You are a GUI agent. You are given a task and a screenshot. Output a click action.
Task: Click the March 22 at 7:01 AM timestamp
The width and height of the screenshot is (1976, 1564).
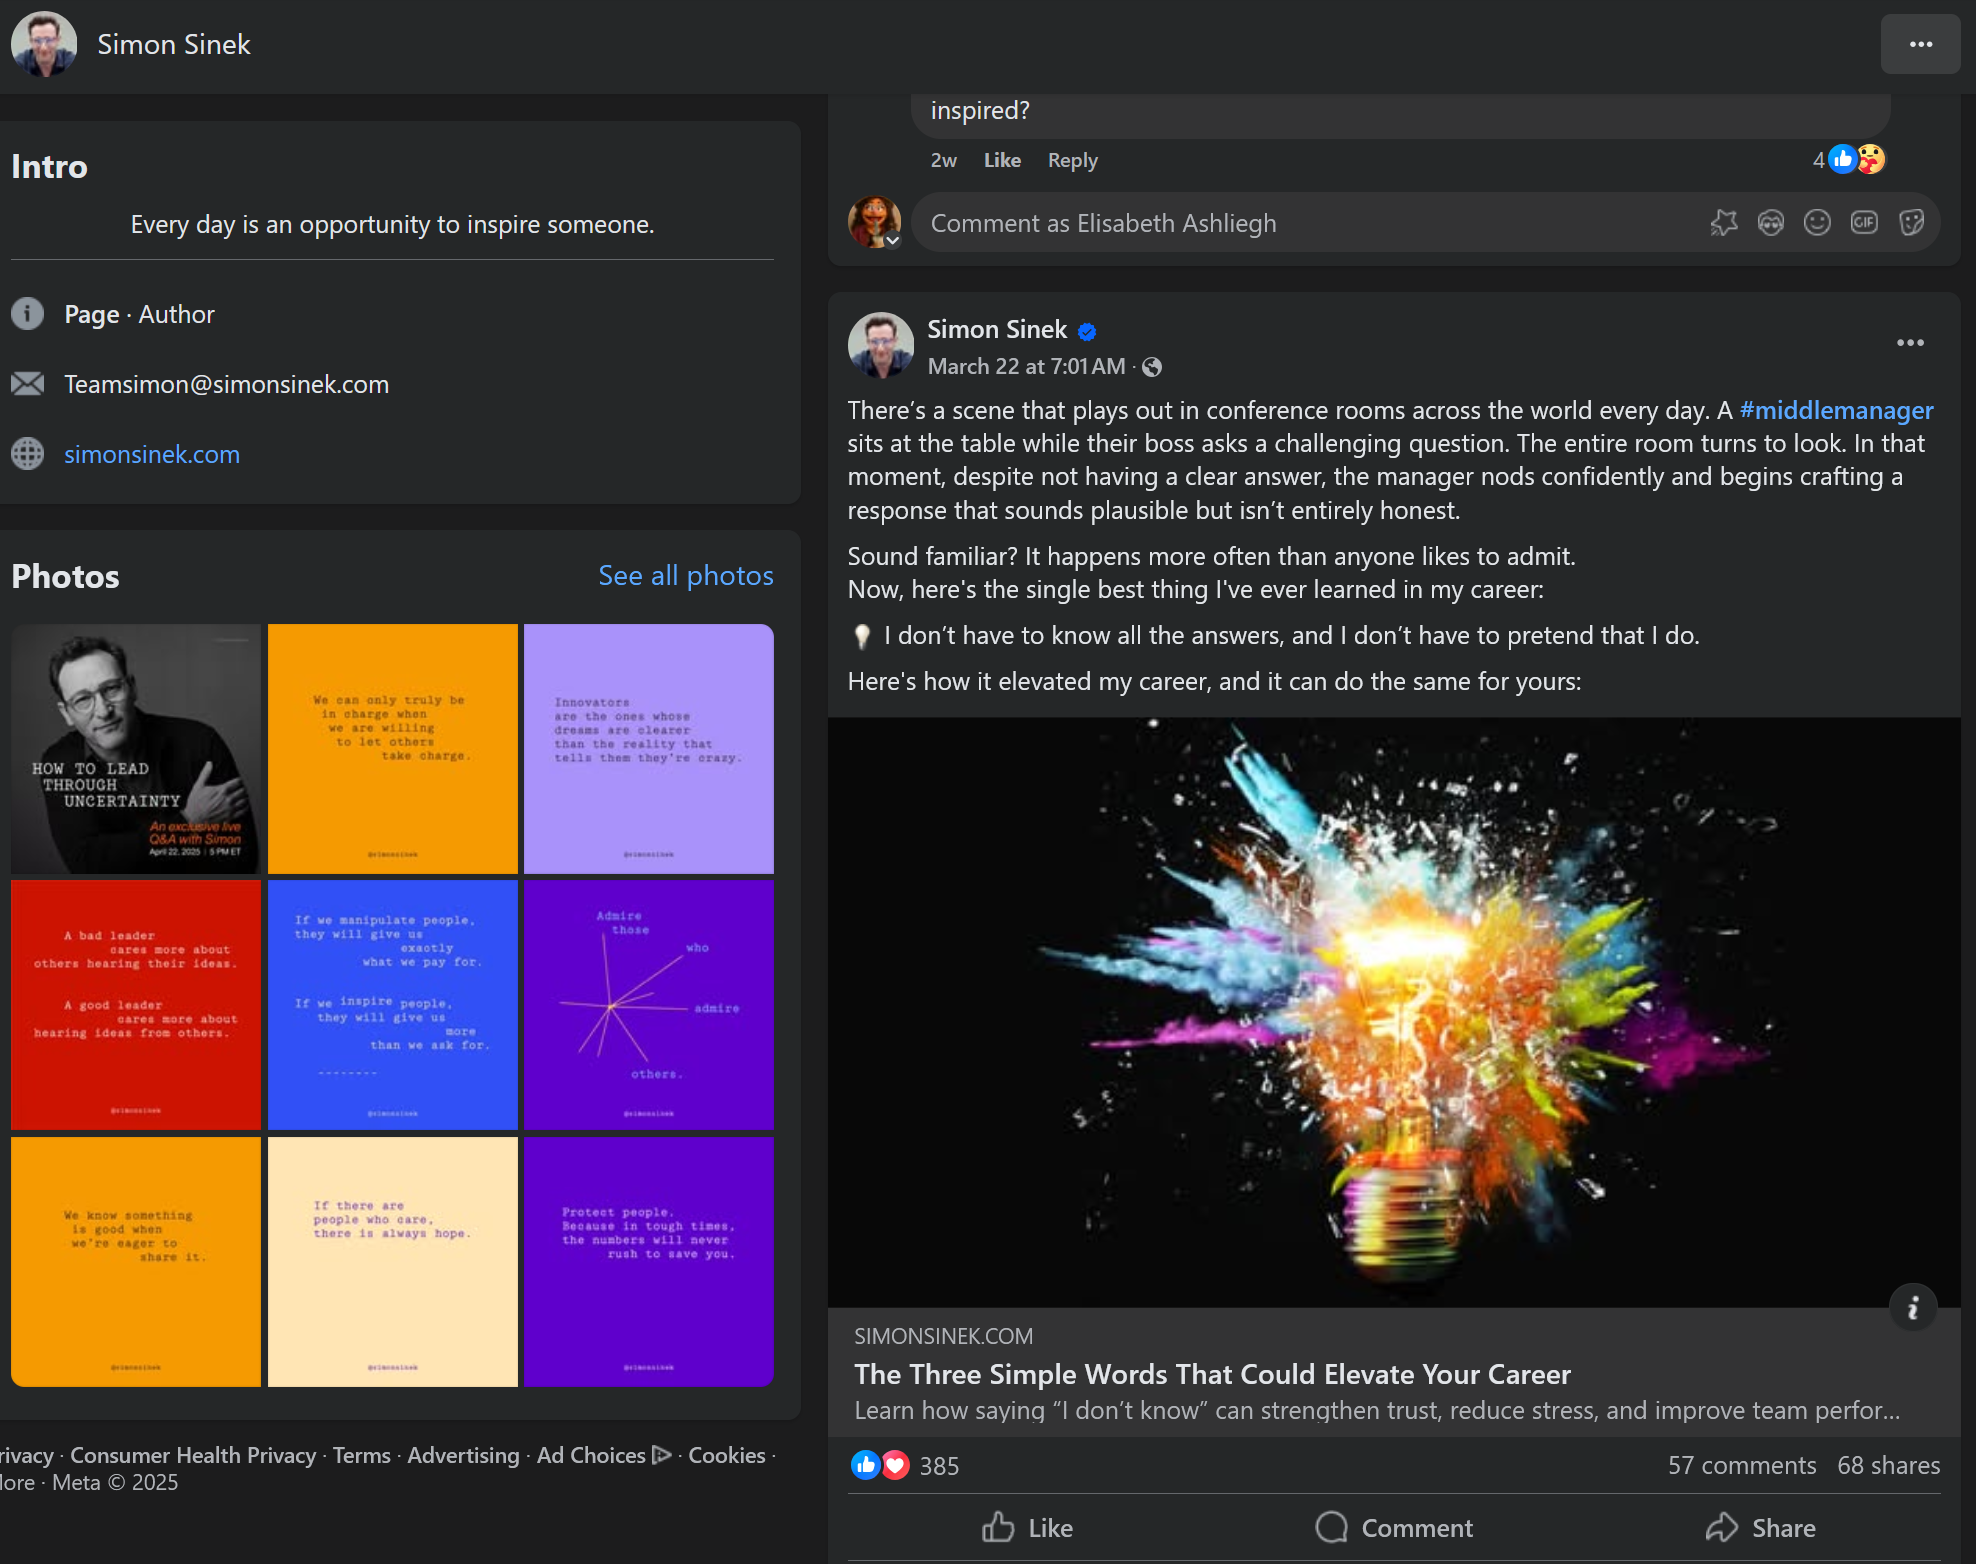[1026, 367]
